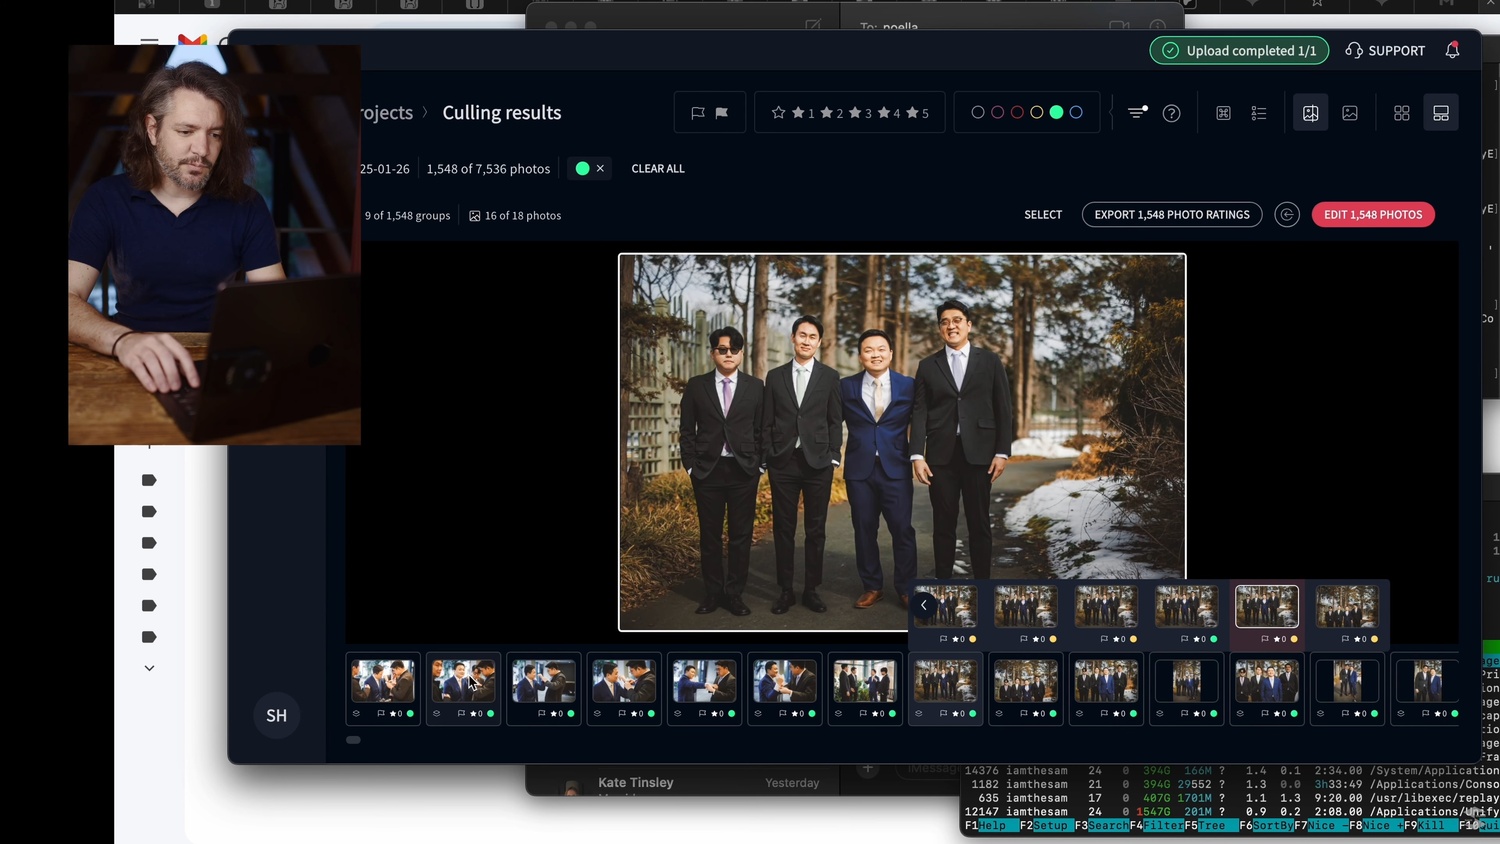Viewport: 1500px width, 844px height.
Task: Expand the Gmail sidebar down chevron
Action: point(149,668)
